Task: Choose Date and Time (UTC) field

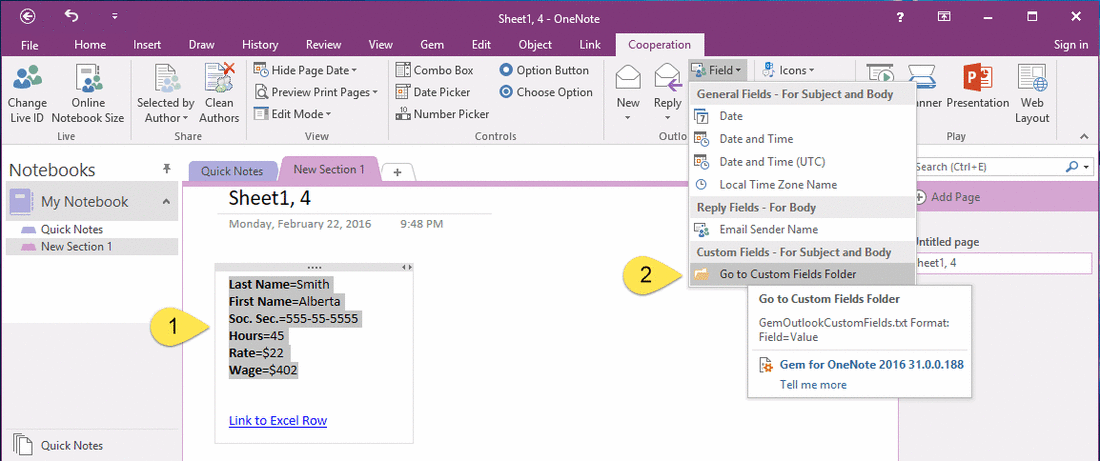Action: click(801, 161)
